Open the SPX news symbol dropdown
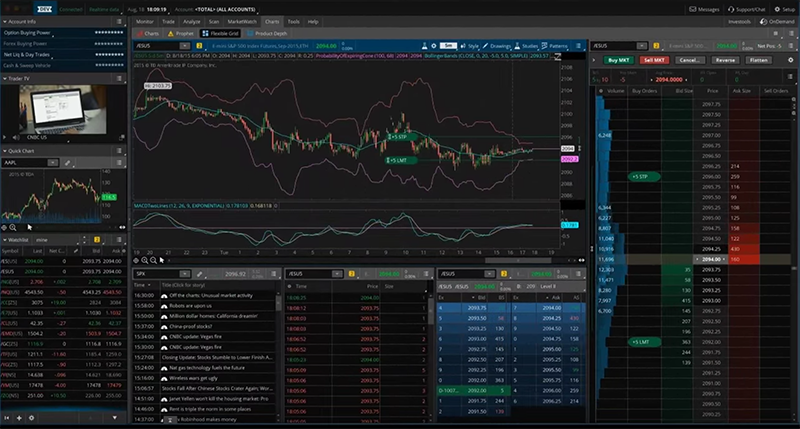The height and width of the screenshot is (429, 800). coord(185,274)
